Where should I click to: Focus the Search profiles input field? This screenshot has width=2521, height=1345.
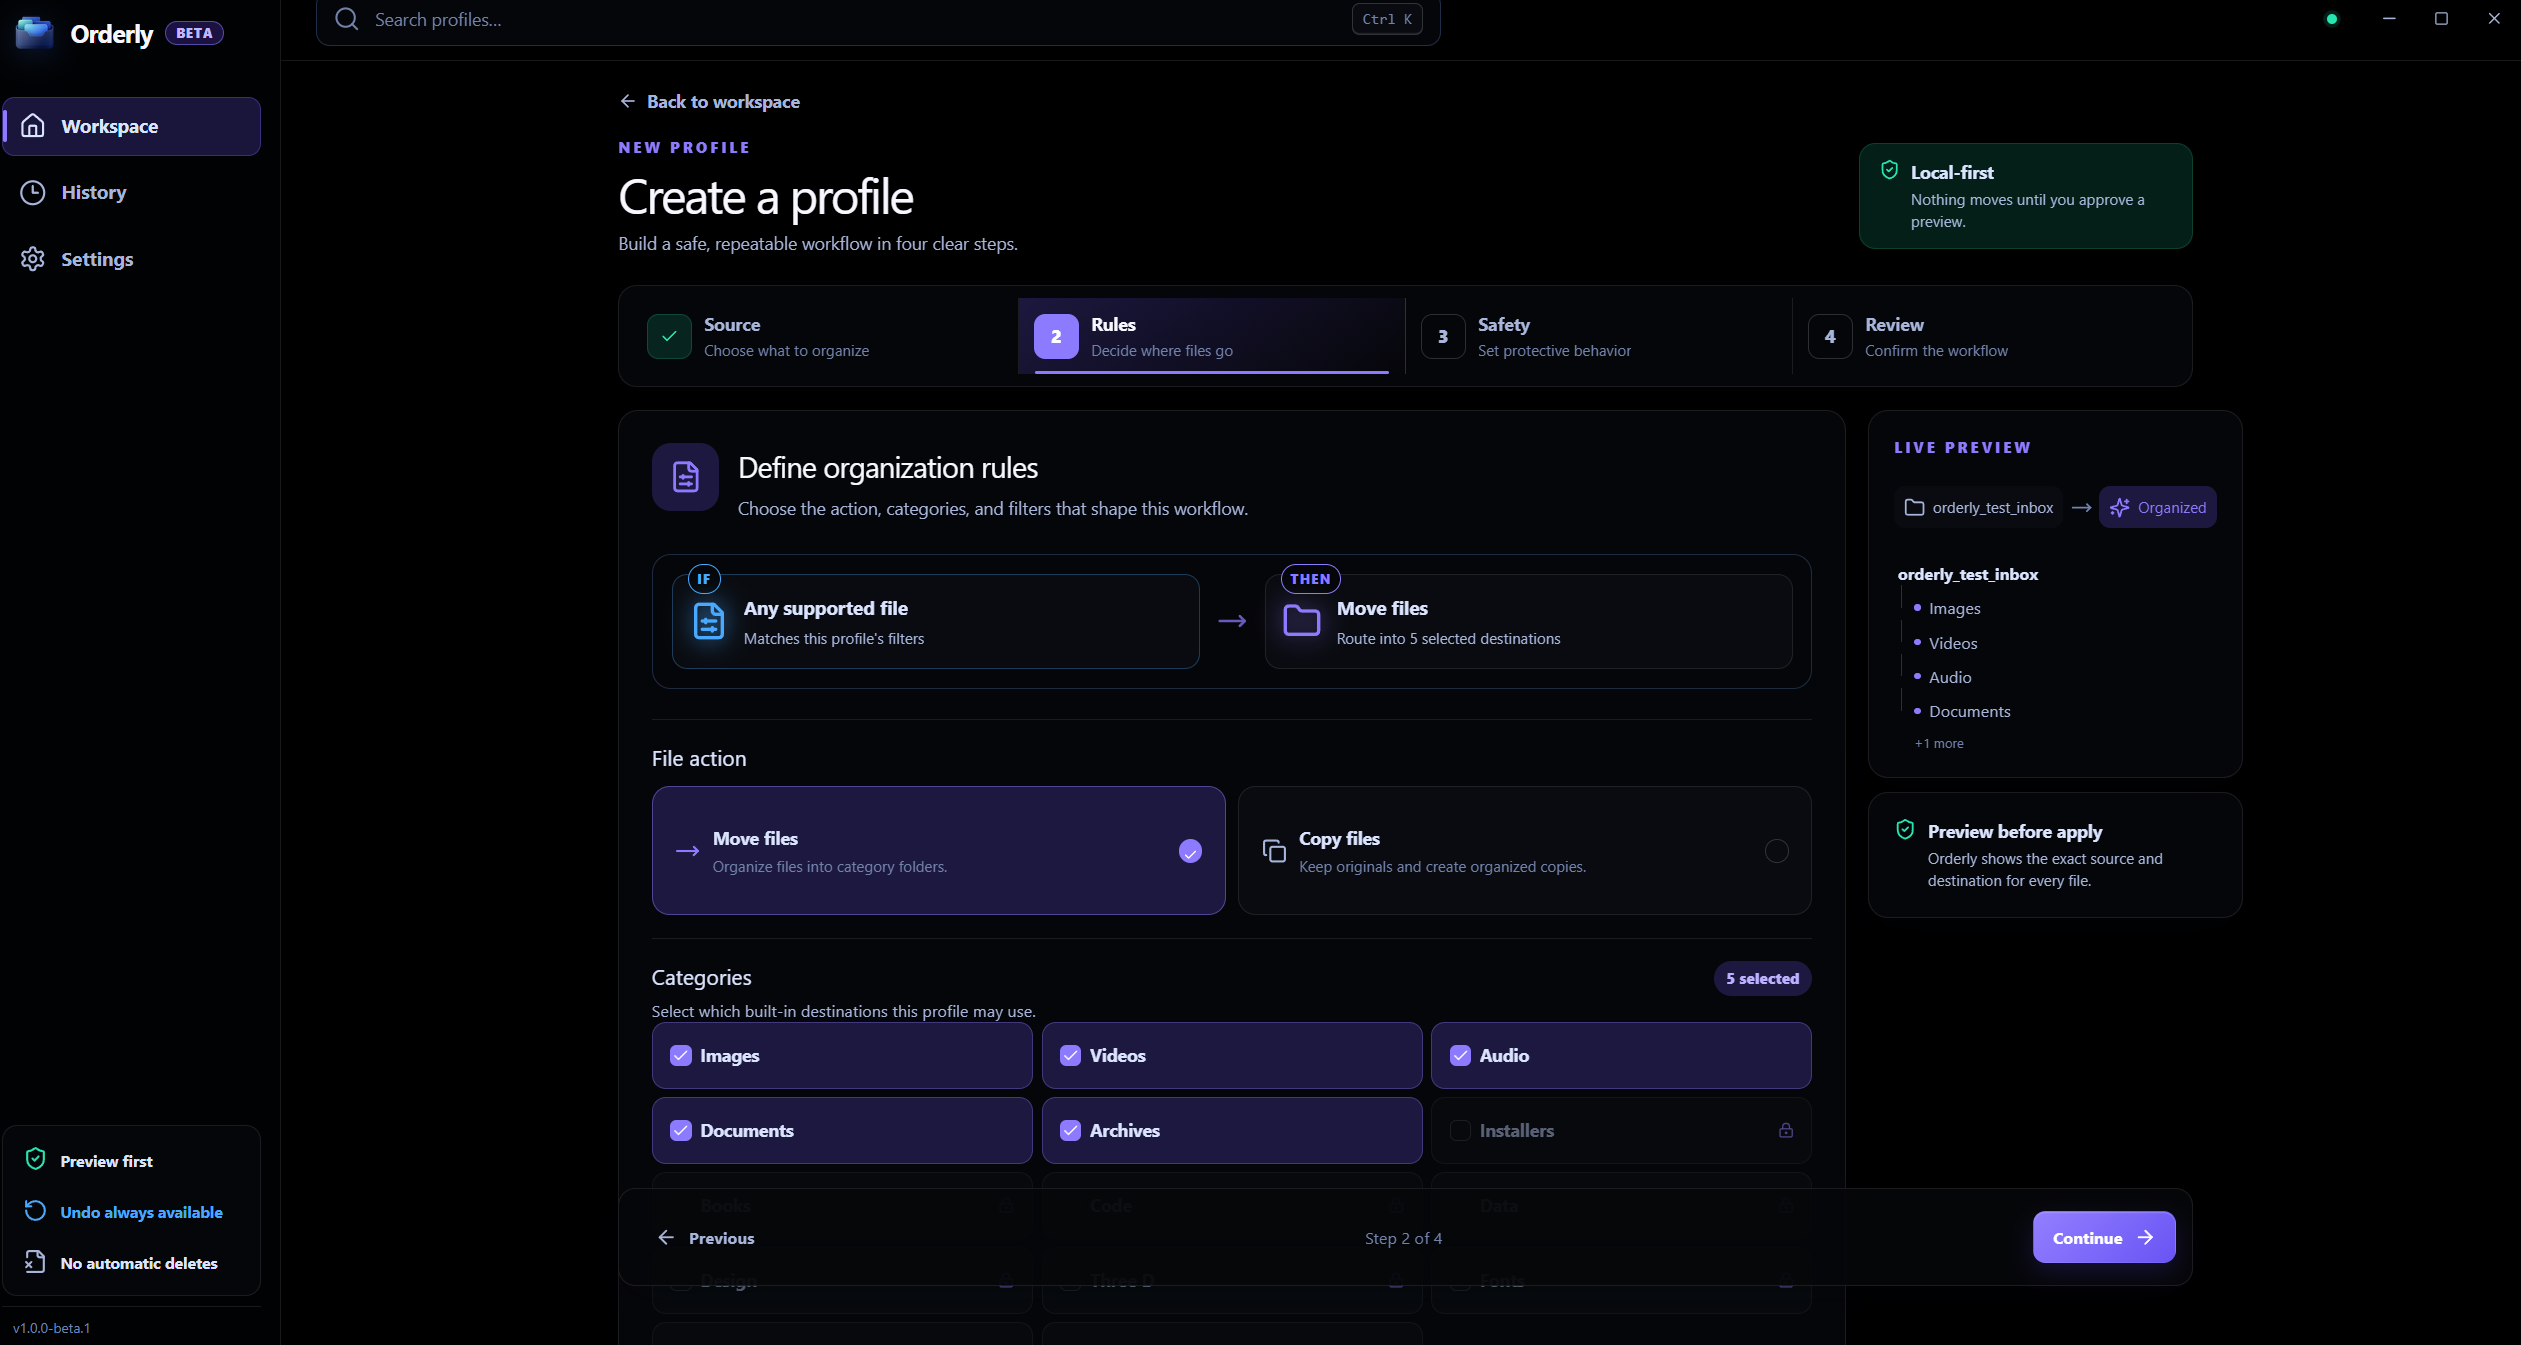[x=878, y=20]
